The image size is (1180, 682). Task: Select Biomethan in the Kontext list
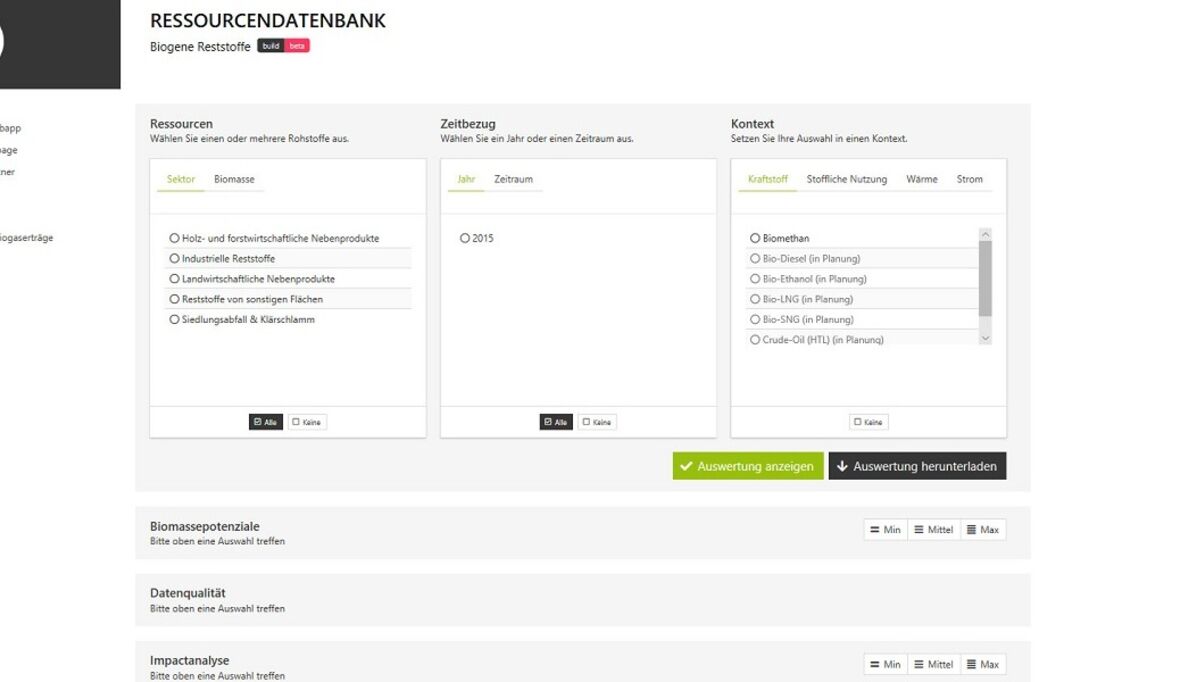(x=755, y=238)
